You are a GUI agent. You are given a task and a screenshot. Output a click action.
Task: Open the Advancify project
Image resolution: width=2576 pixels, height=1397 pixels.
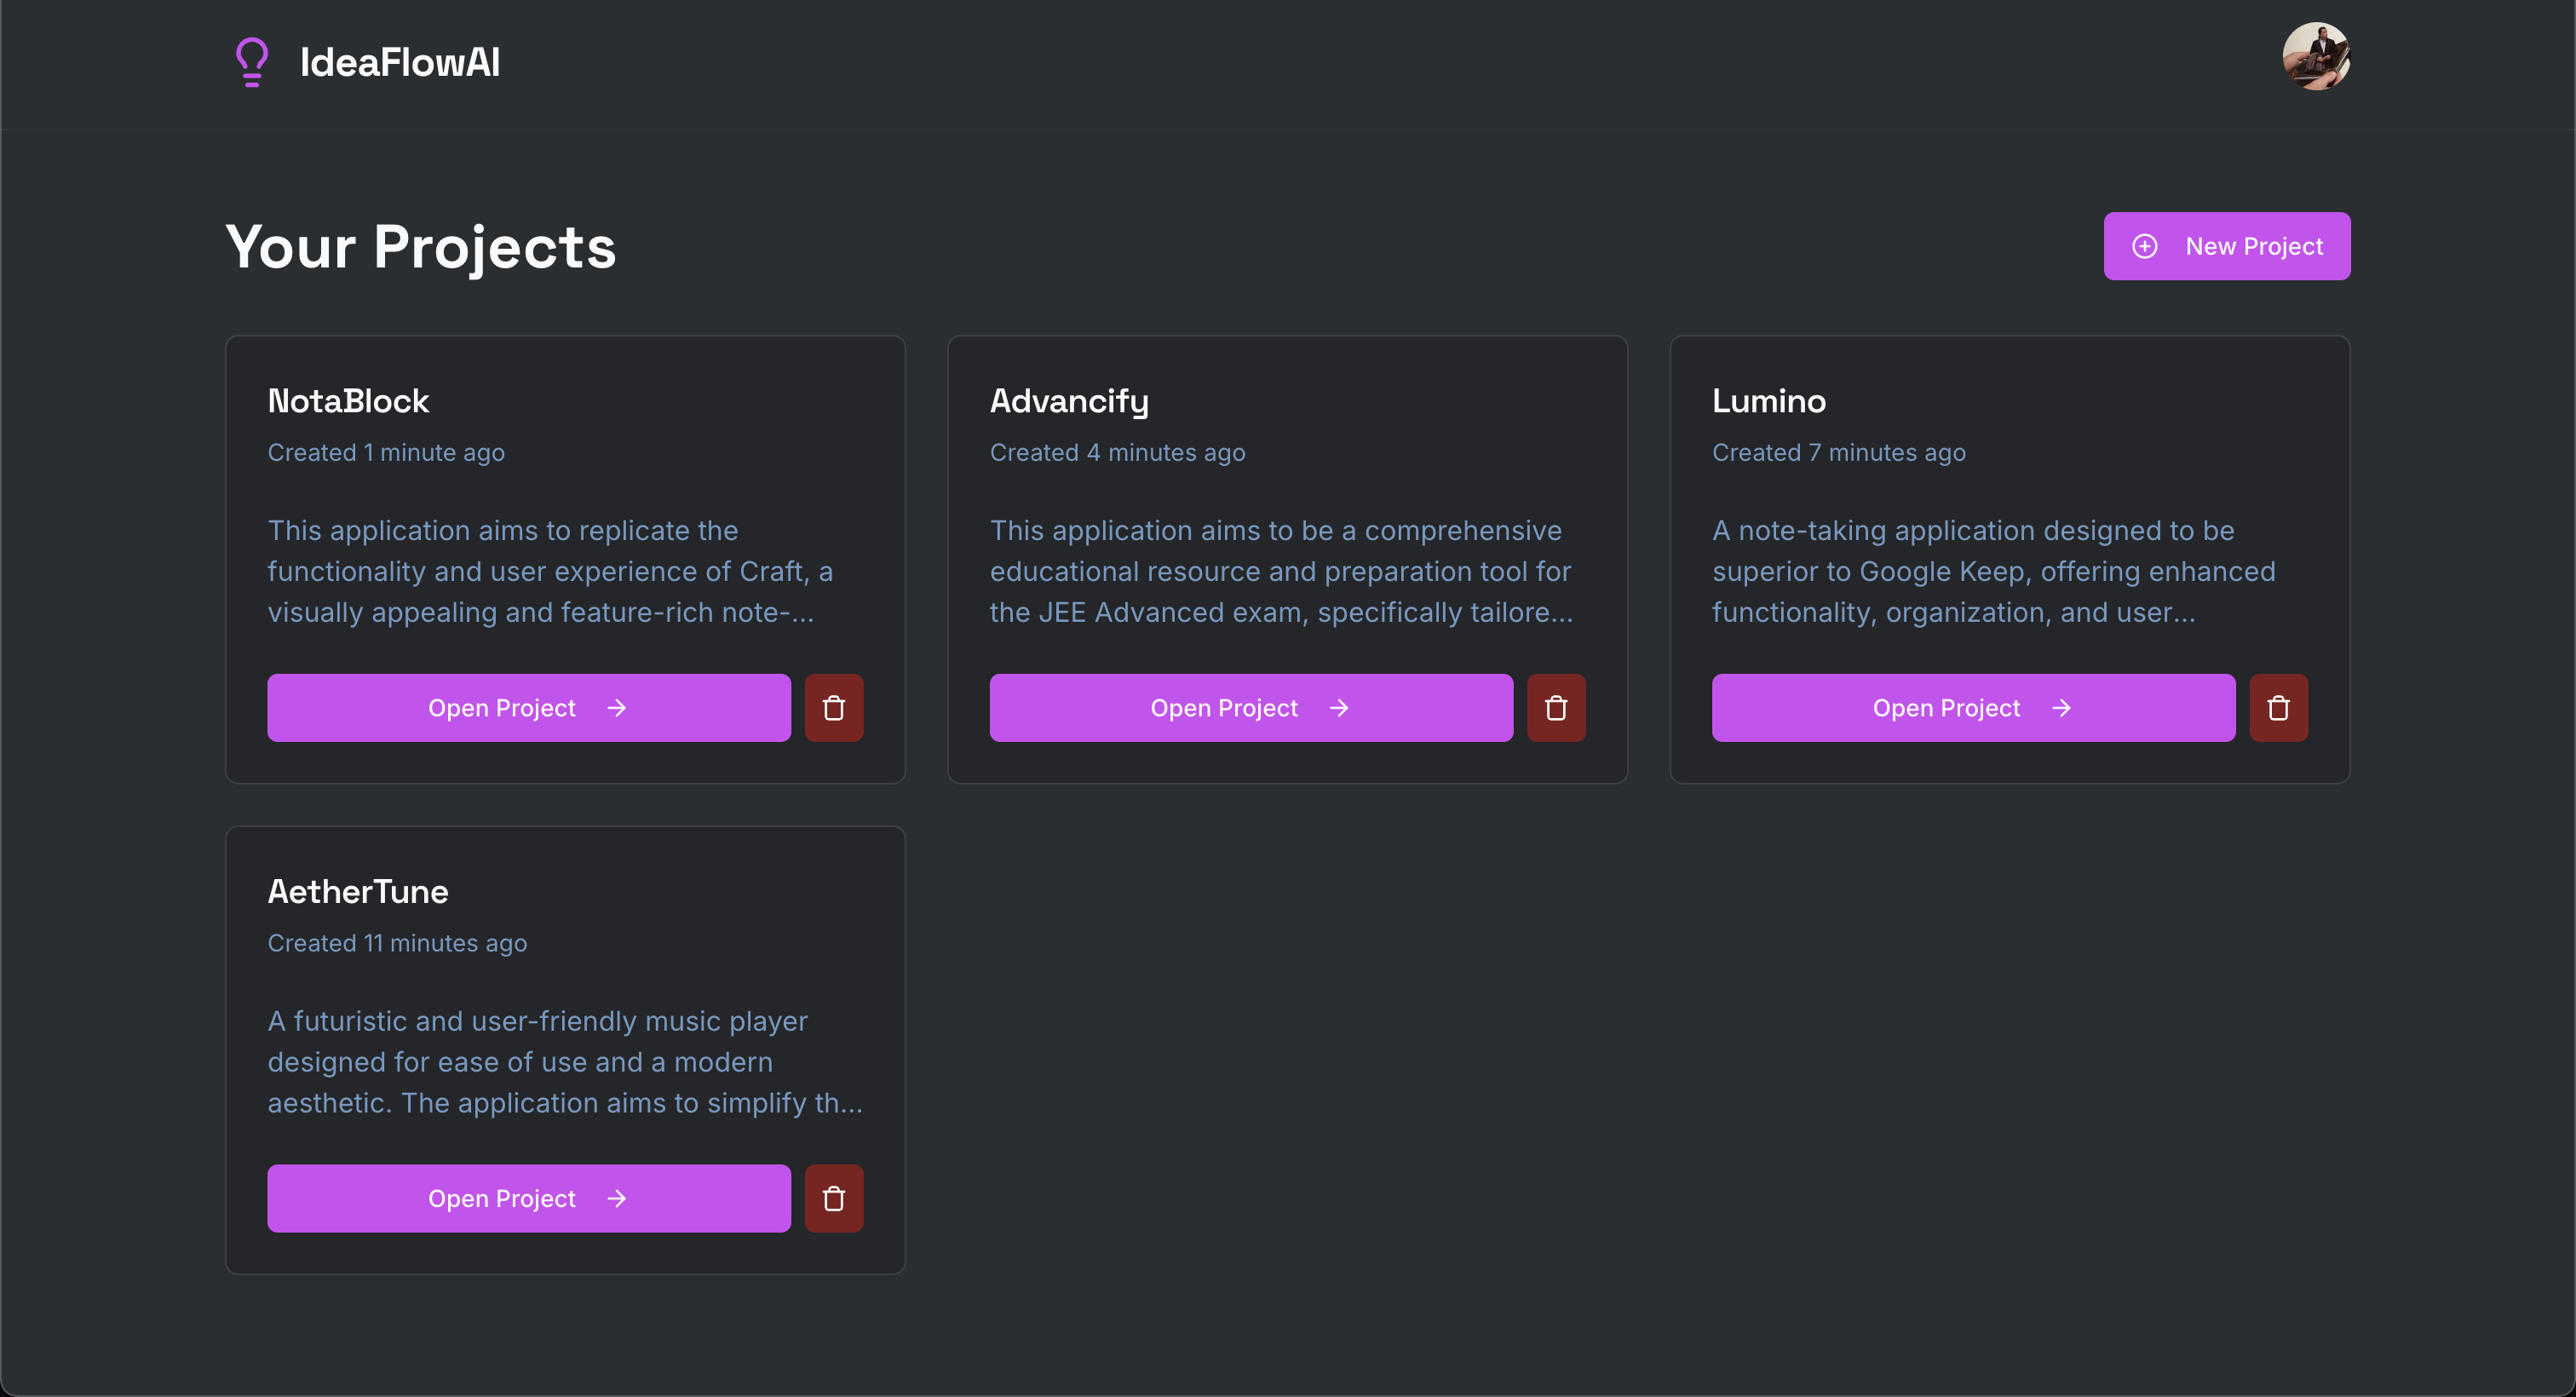coord(1250,707)
